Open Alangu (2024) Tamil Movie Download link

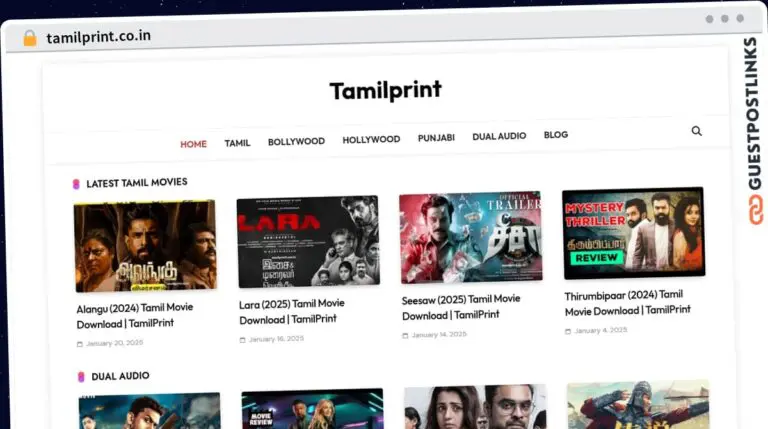[x=134, y=315]
